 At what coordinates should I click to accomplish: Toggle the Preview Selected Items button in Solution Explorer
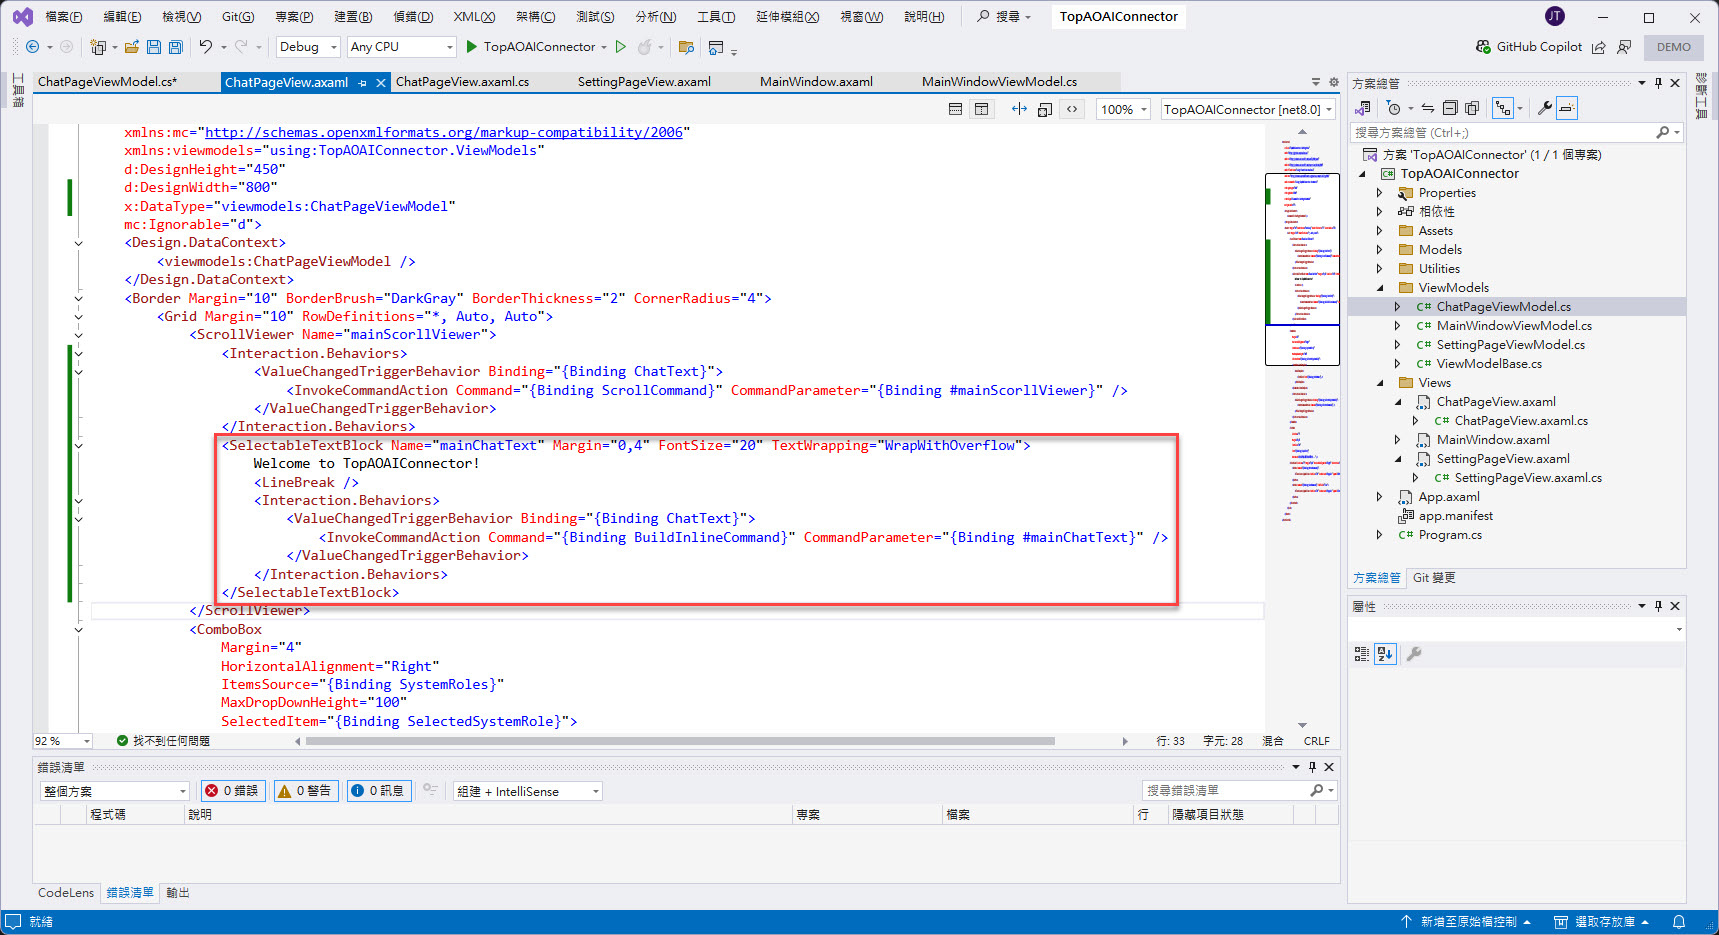click(x=1567, y=108)
